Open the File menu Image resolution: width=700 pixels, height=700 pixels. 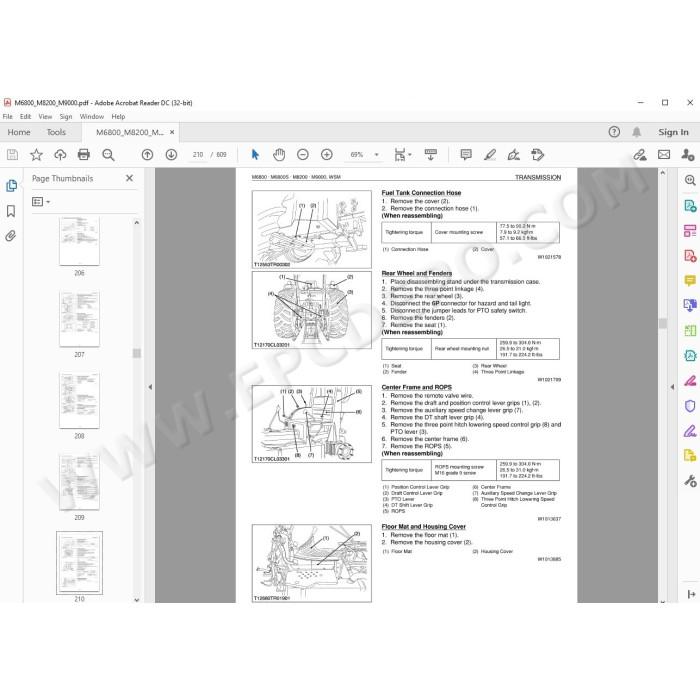pyautogui.click(x=8, y=117)
